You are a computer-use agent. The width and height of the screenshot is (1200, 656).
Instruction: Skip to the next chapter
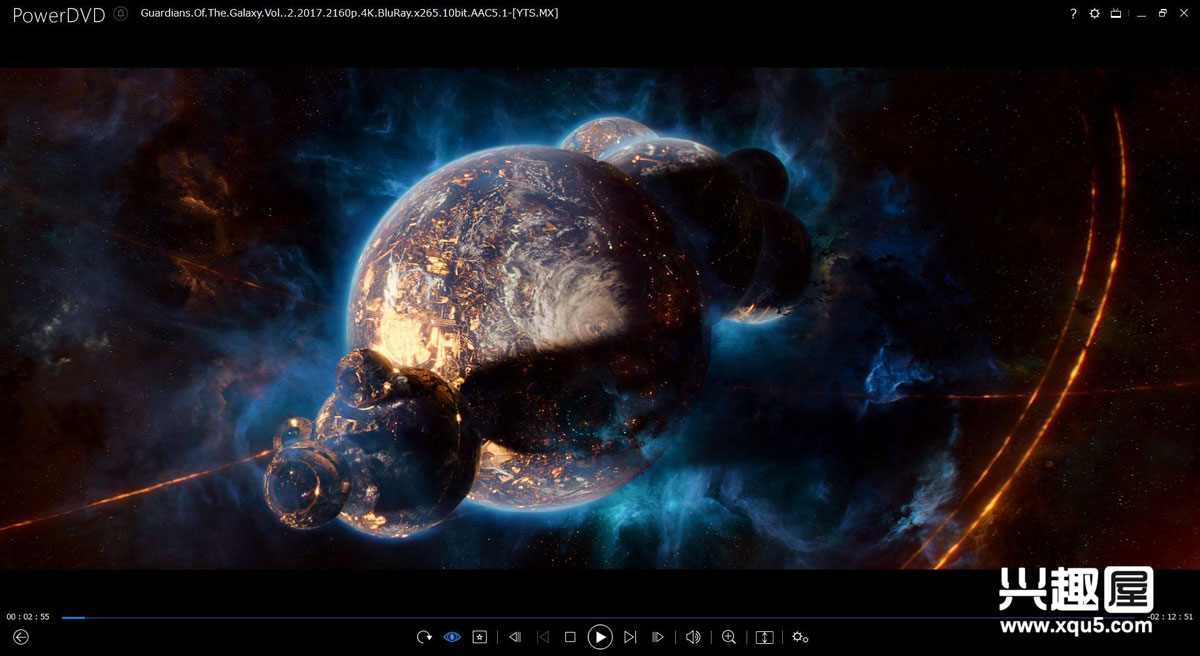(x=630, y=637)
